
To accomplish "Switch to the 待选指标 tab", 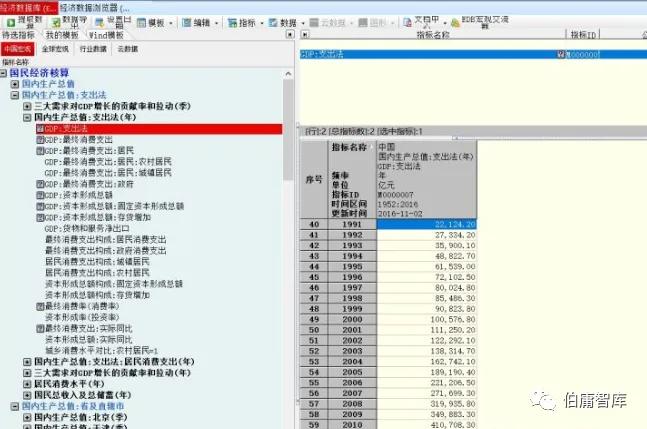I will (x=19, y=35).
